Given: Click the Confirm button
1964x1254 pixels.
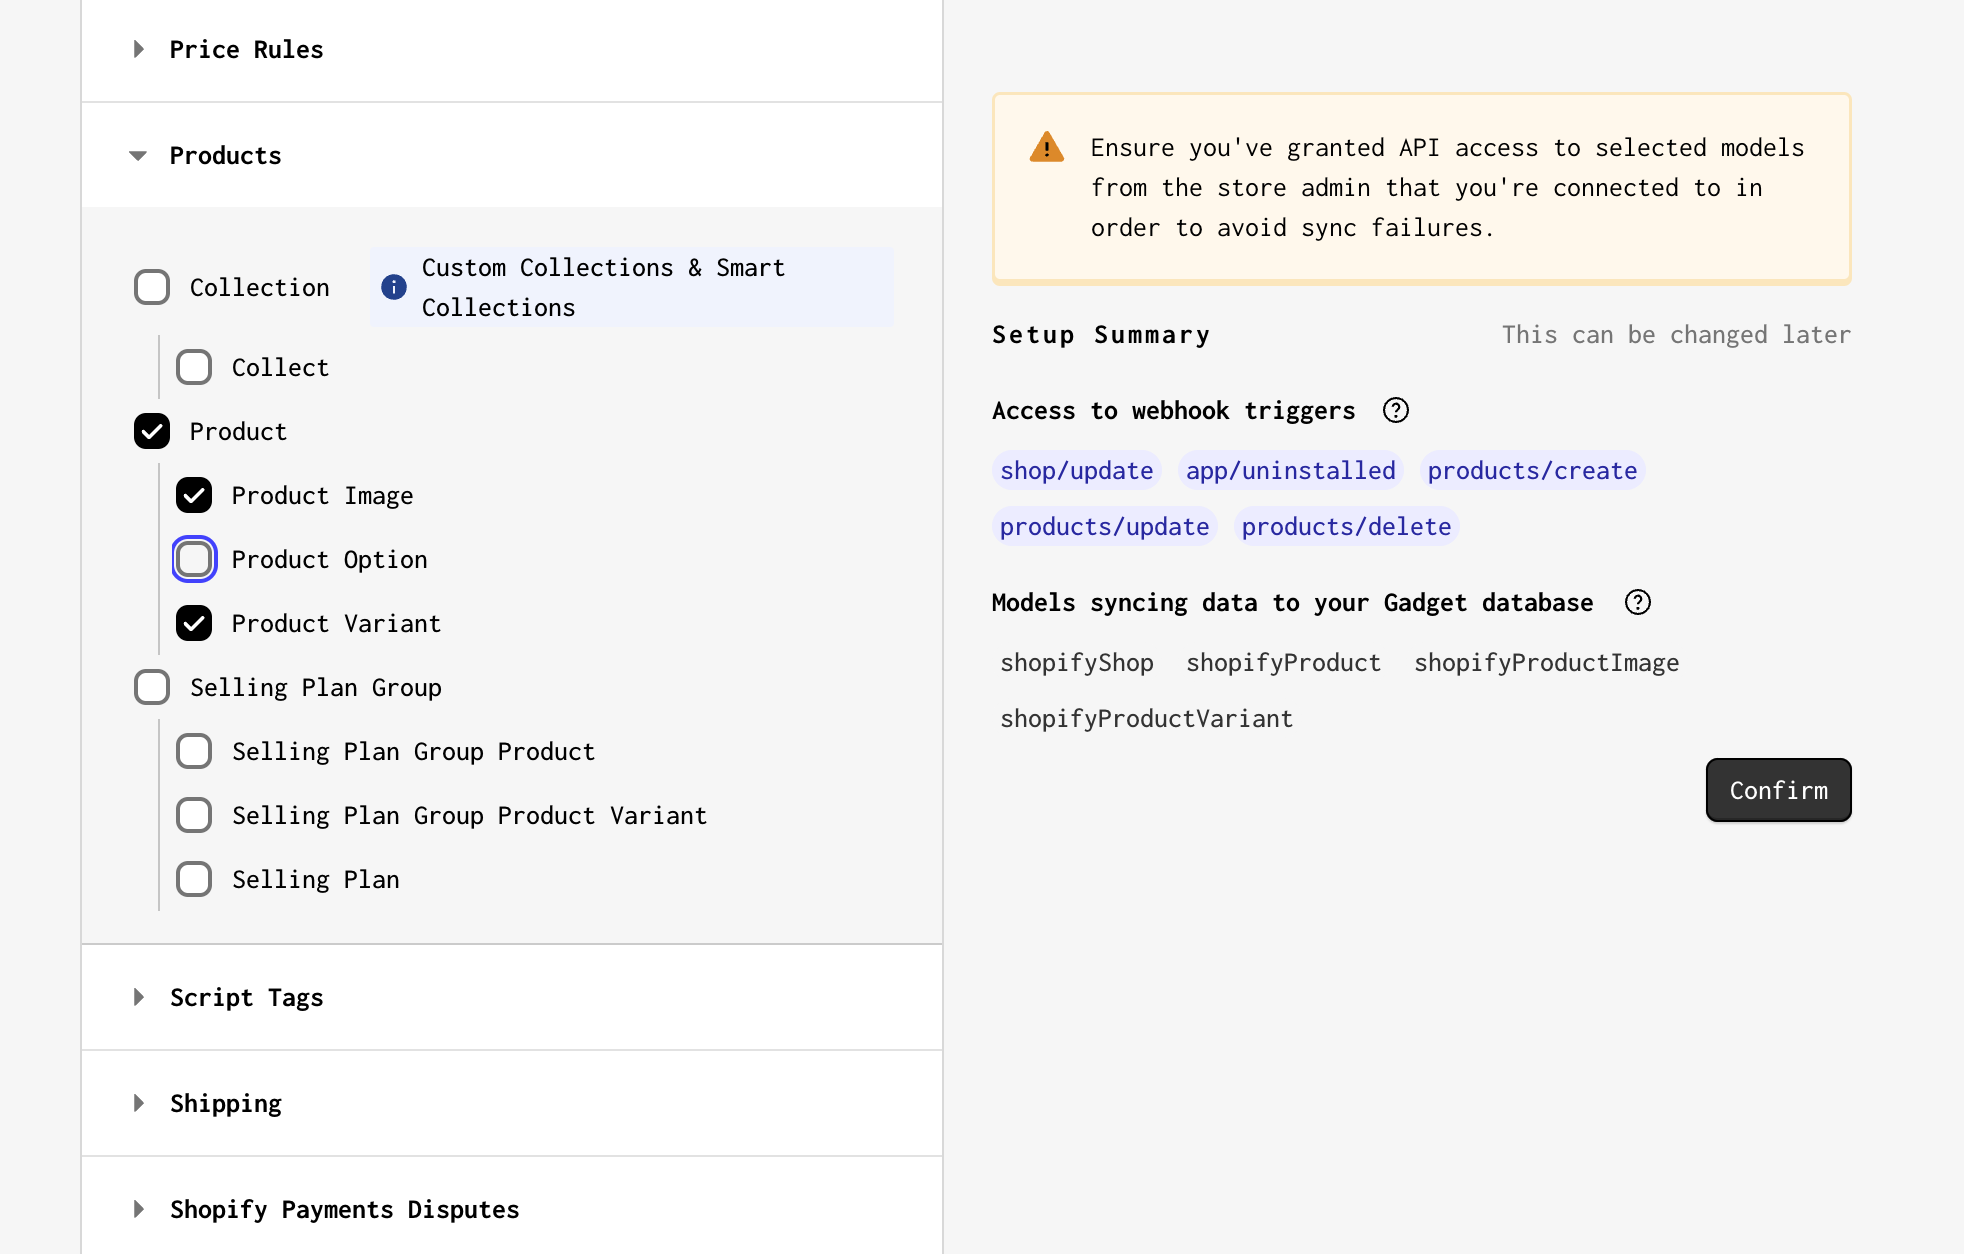Looking at the screenshot, I should [1778, 790].
